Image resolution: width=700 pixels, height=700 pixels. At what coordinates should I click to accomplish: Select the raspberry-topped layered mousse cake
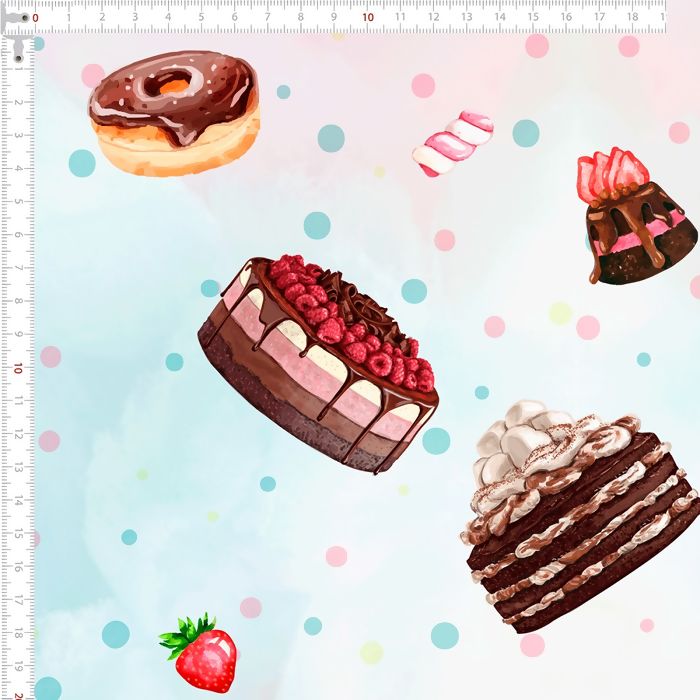click(x=320, y=362)
